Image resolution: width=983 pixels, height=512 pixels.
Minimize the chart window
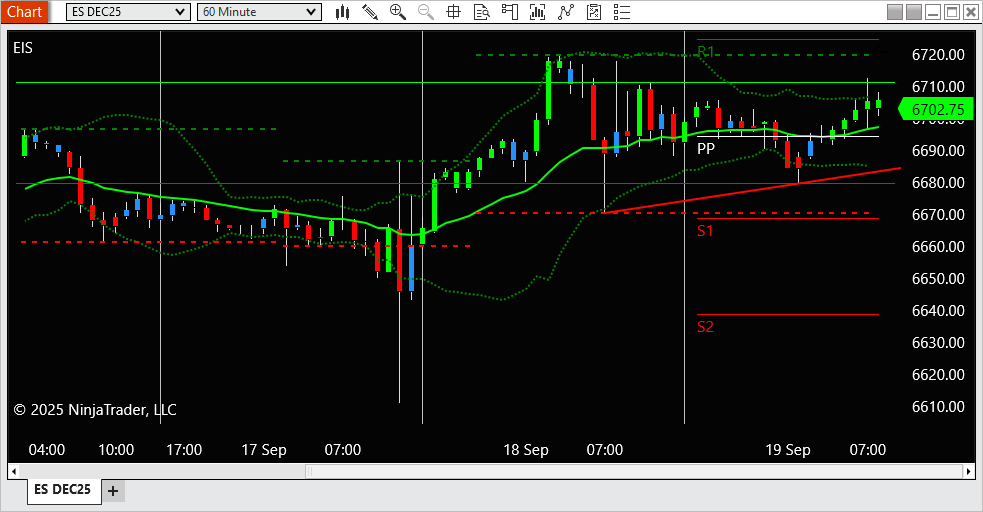[x=933, y=12]
